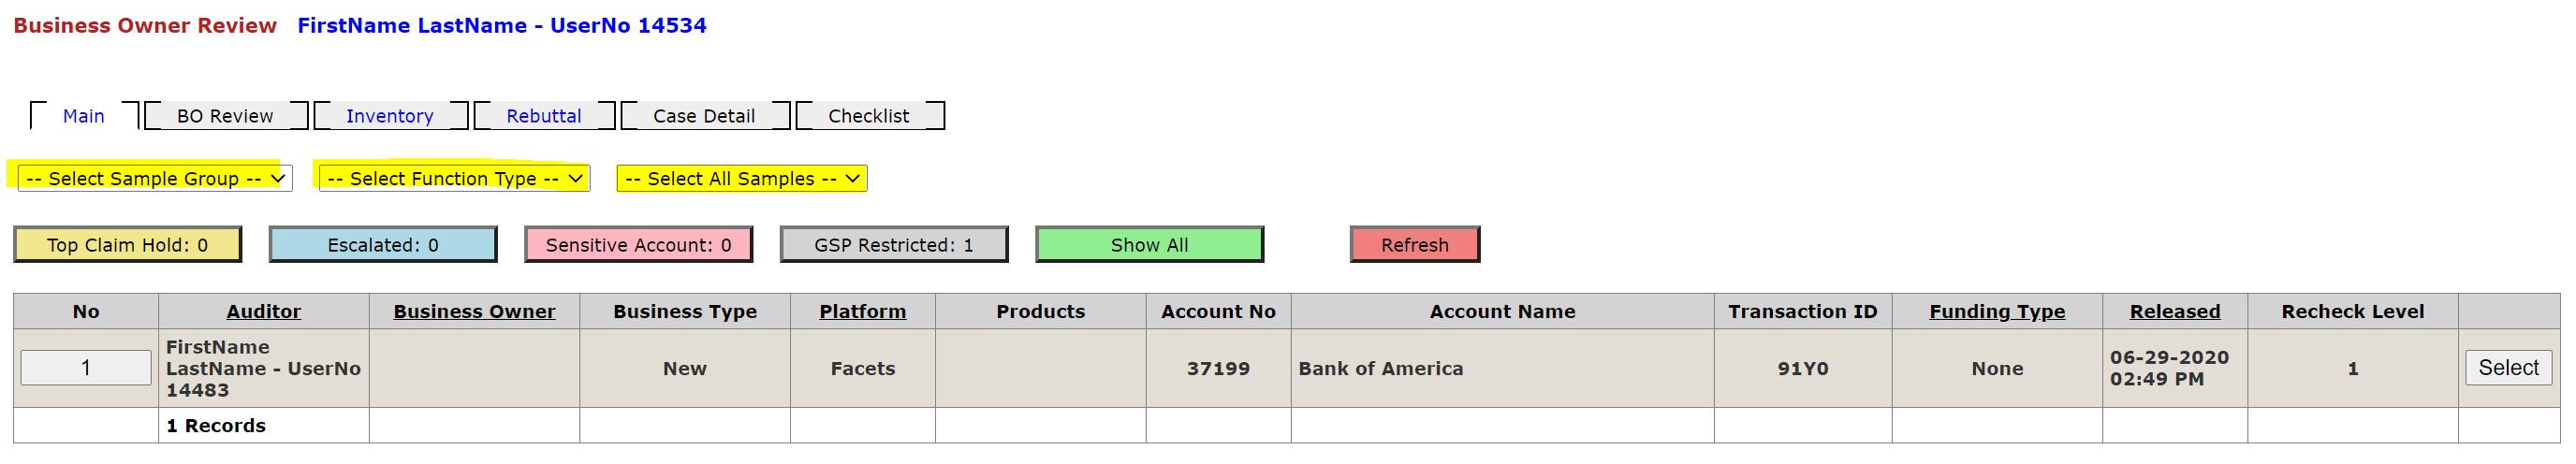Sort table by Auditor column header

(264, 312)
